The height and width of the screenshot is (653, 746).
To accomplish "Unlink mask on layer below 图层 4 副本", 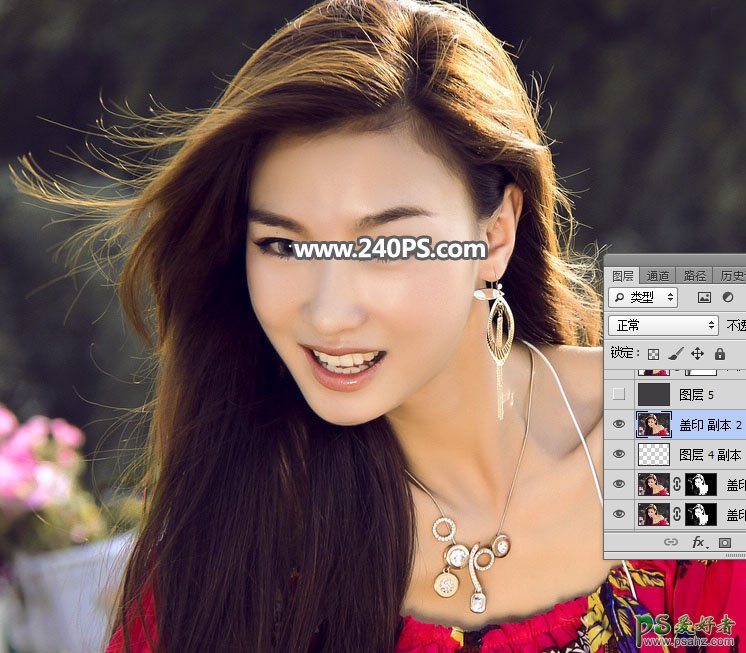I will 677,484.
